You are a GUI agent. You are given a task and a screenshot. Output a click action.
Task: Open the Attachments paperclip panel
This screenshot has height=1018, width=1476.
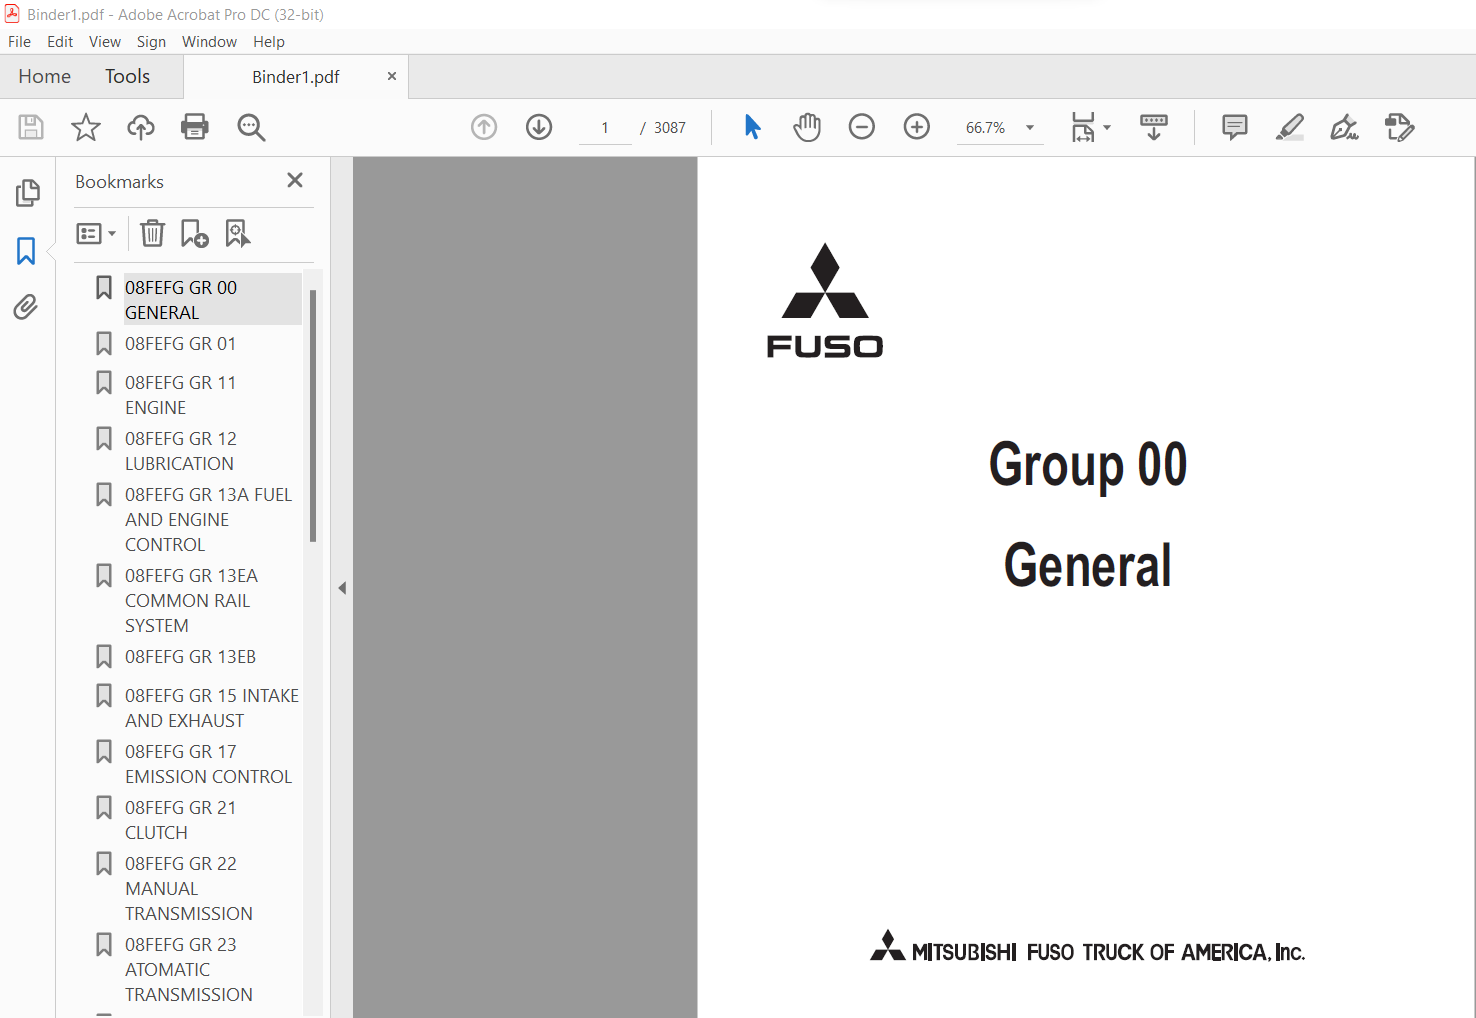click(x=26, y=307)
